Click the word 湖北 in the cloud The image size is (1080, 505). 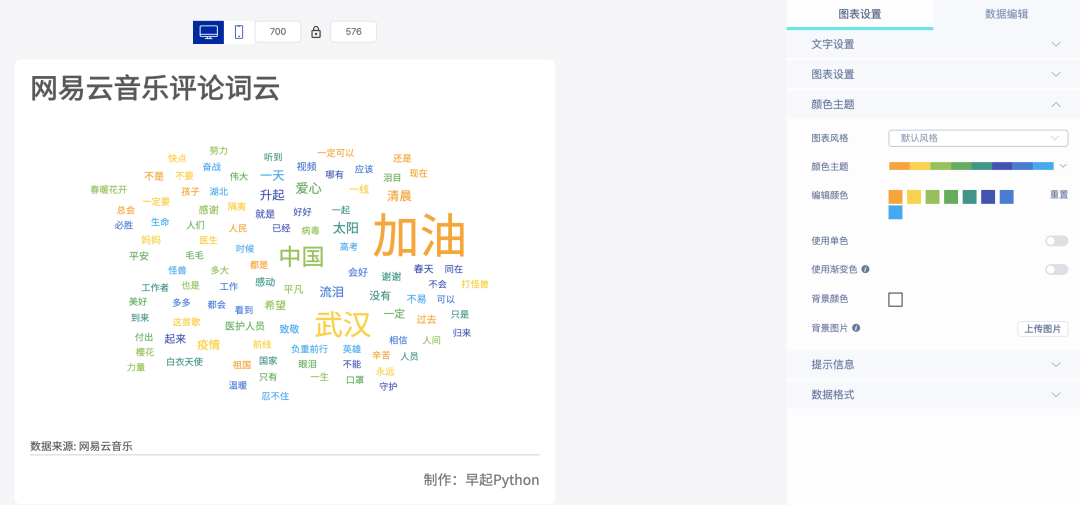[x=219, y=192]
